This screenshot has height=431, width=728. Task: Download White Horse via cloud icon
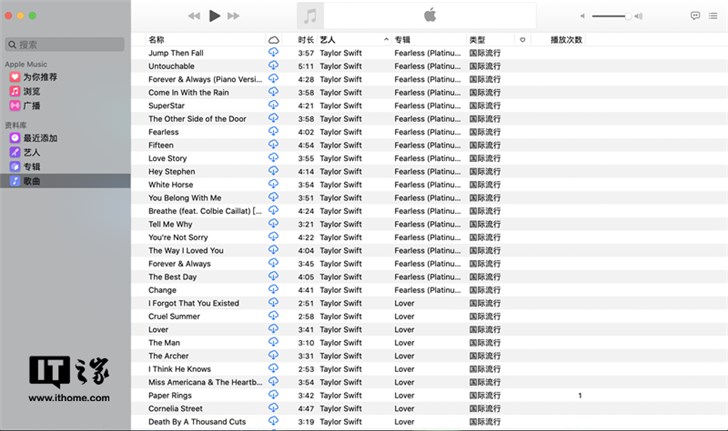click(x=273, y=183)
